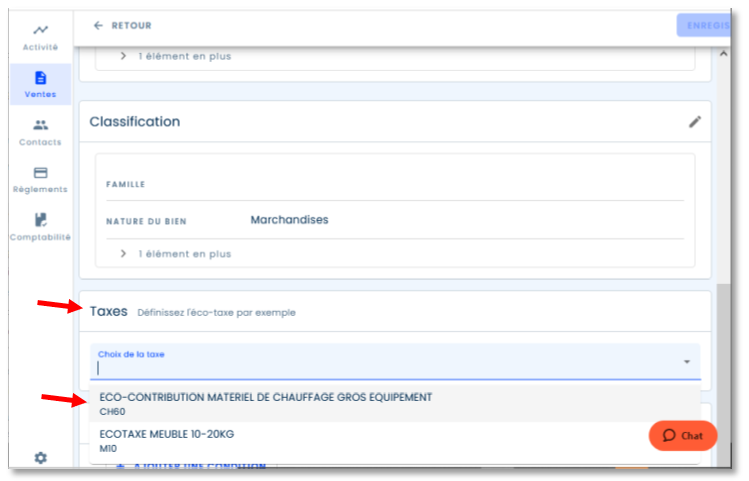The width and height of the screenshot is (749, 481).
Task: Open the Règlements card icon
Action: 41,172
